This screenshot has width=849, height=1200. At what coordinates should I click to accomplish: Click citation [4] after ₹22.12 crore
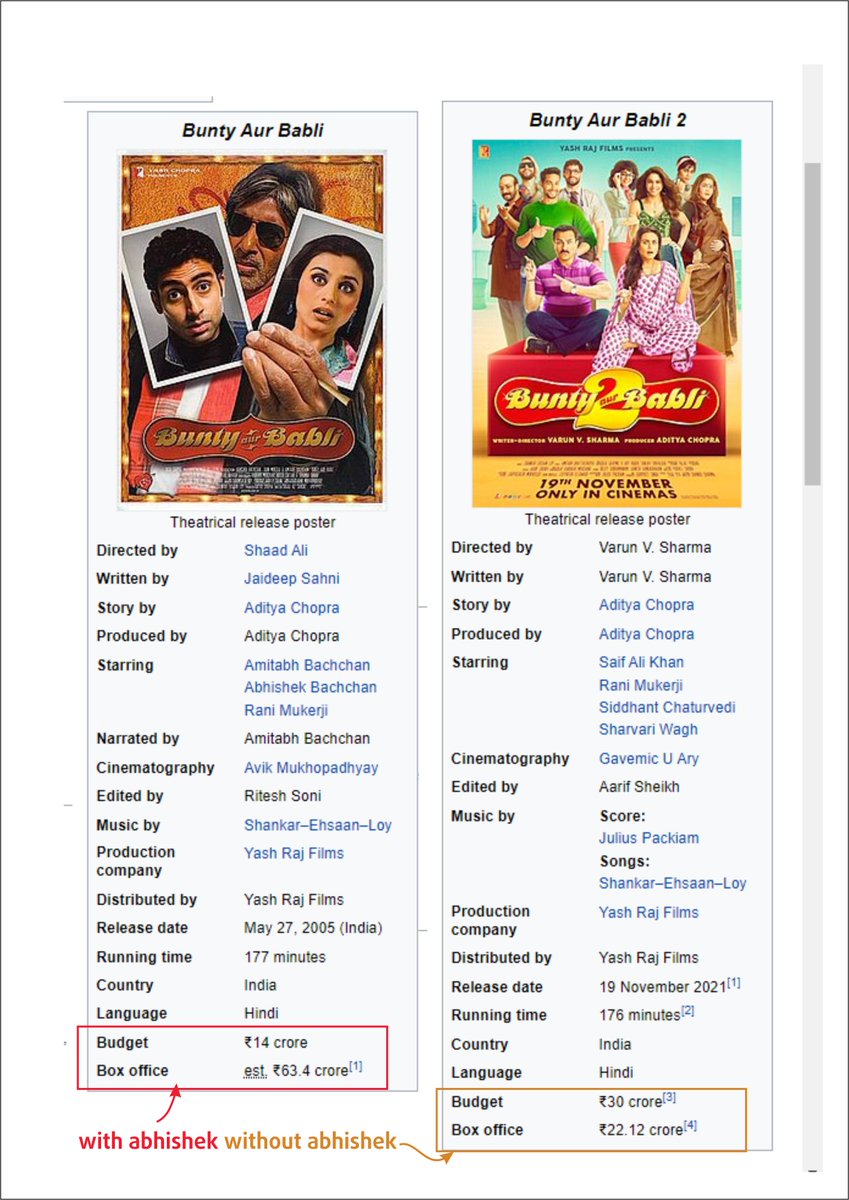click(x=690, y=1126)
